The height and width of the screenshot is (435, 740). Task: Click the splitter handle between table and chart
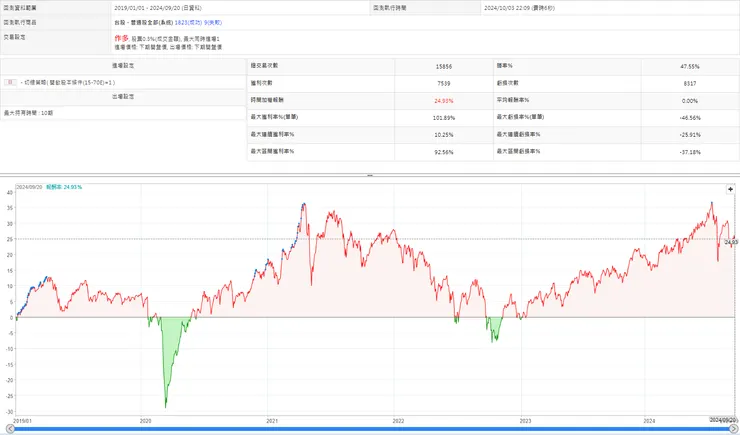[370, 176]
